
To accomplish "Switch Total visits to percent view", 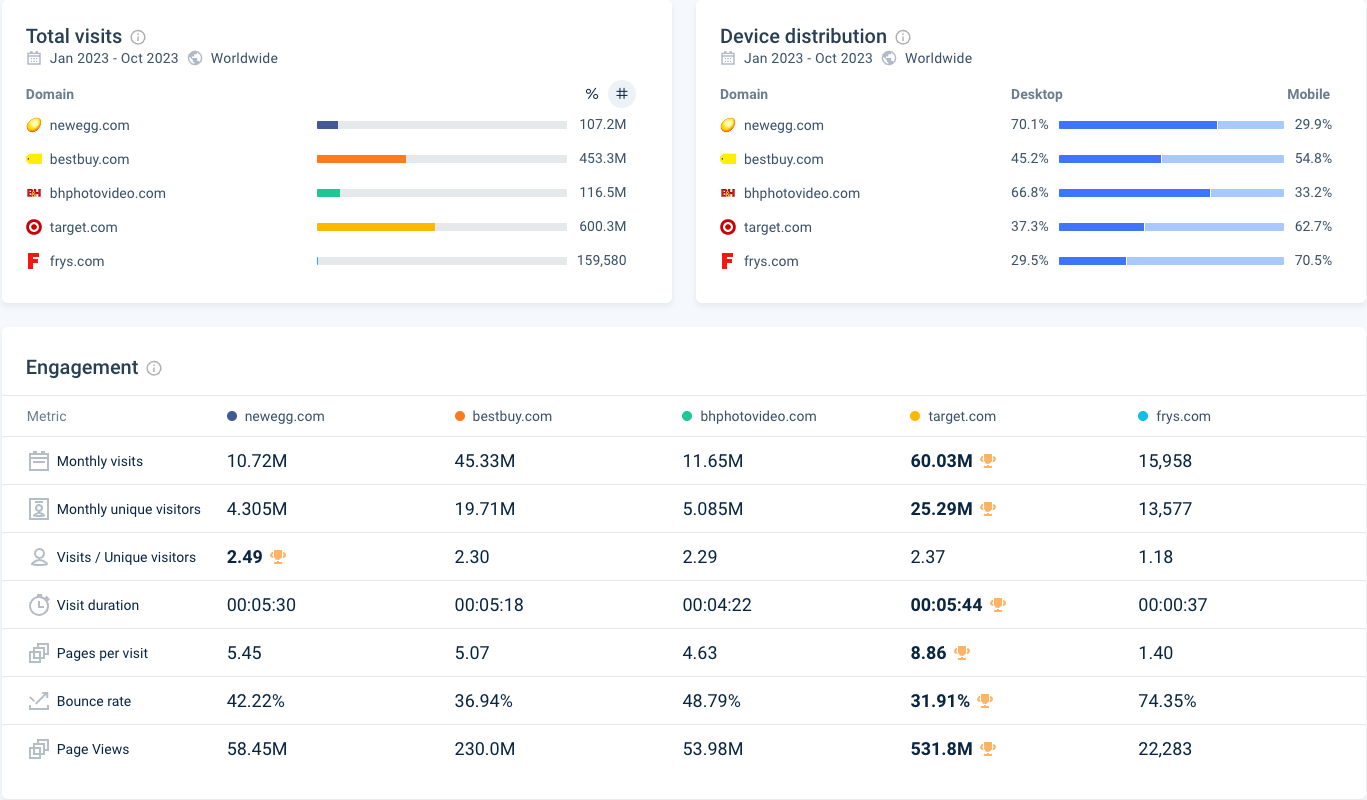I will (592, 94).
